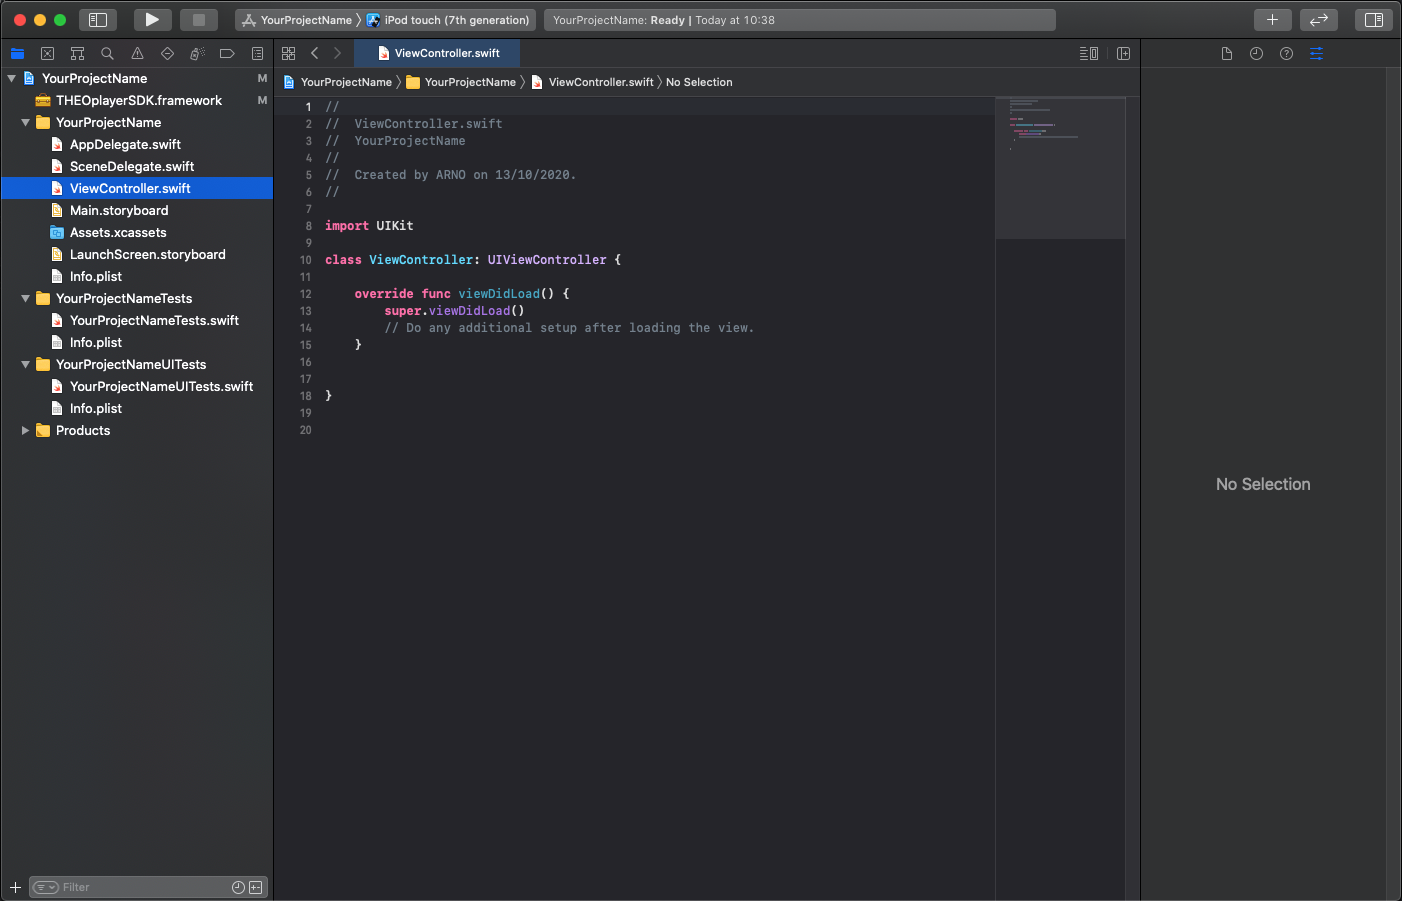Open the Source Control navigator icon
The width and height of the screenshot is (1402, 901).
point(47,54)
